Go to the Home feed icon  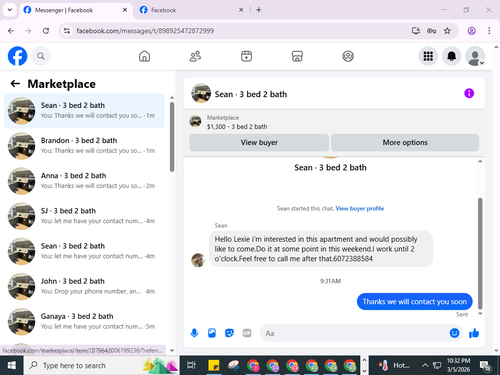pyautogui.click(x=144, y=56)
